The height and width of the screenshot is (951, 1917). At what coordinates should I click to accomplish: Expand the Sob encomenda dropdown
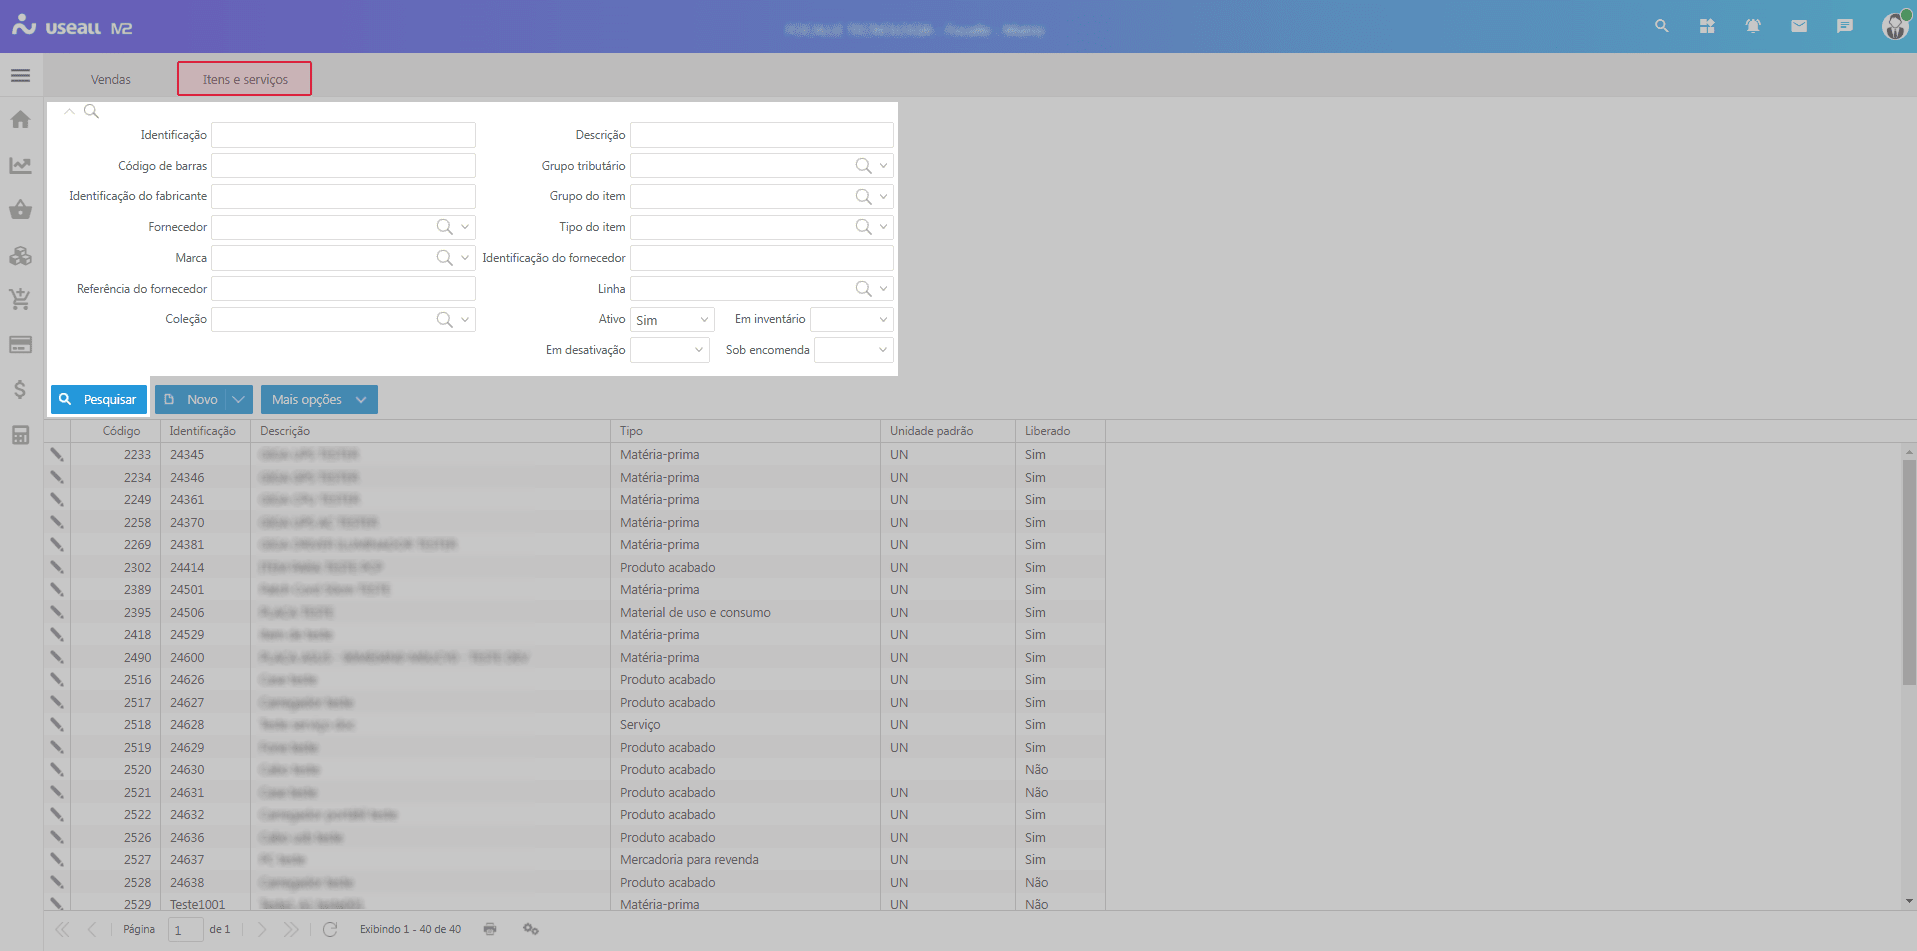[853, 350]
